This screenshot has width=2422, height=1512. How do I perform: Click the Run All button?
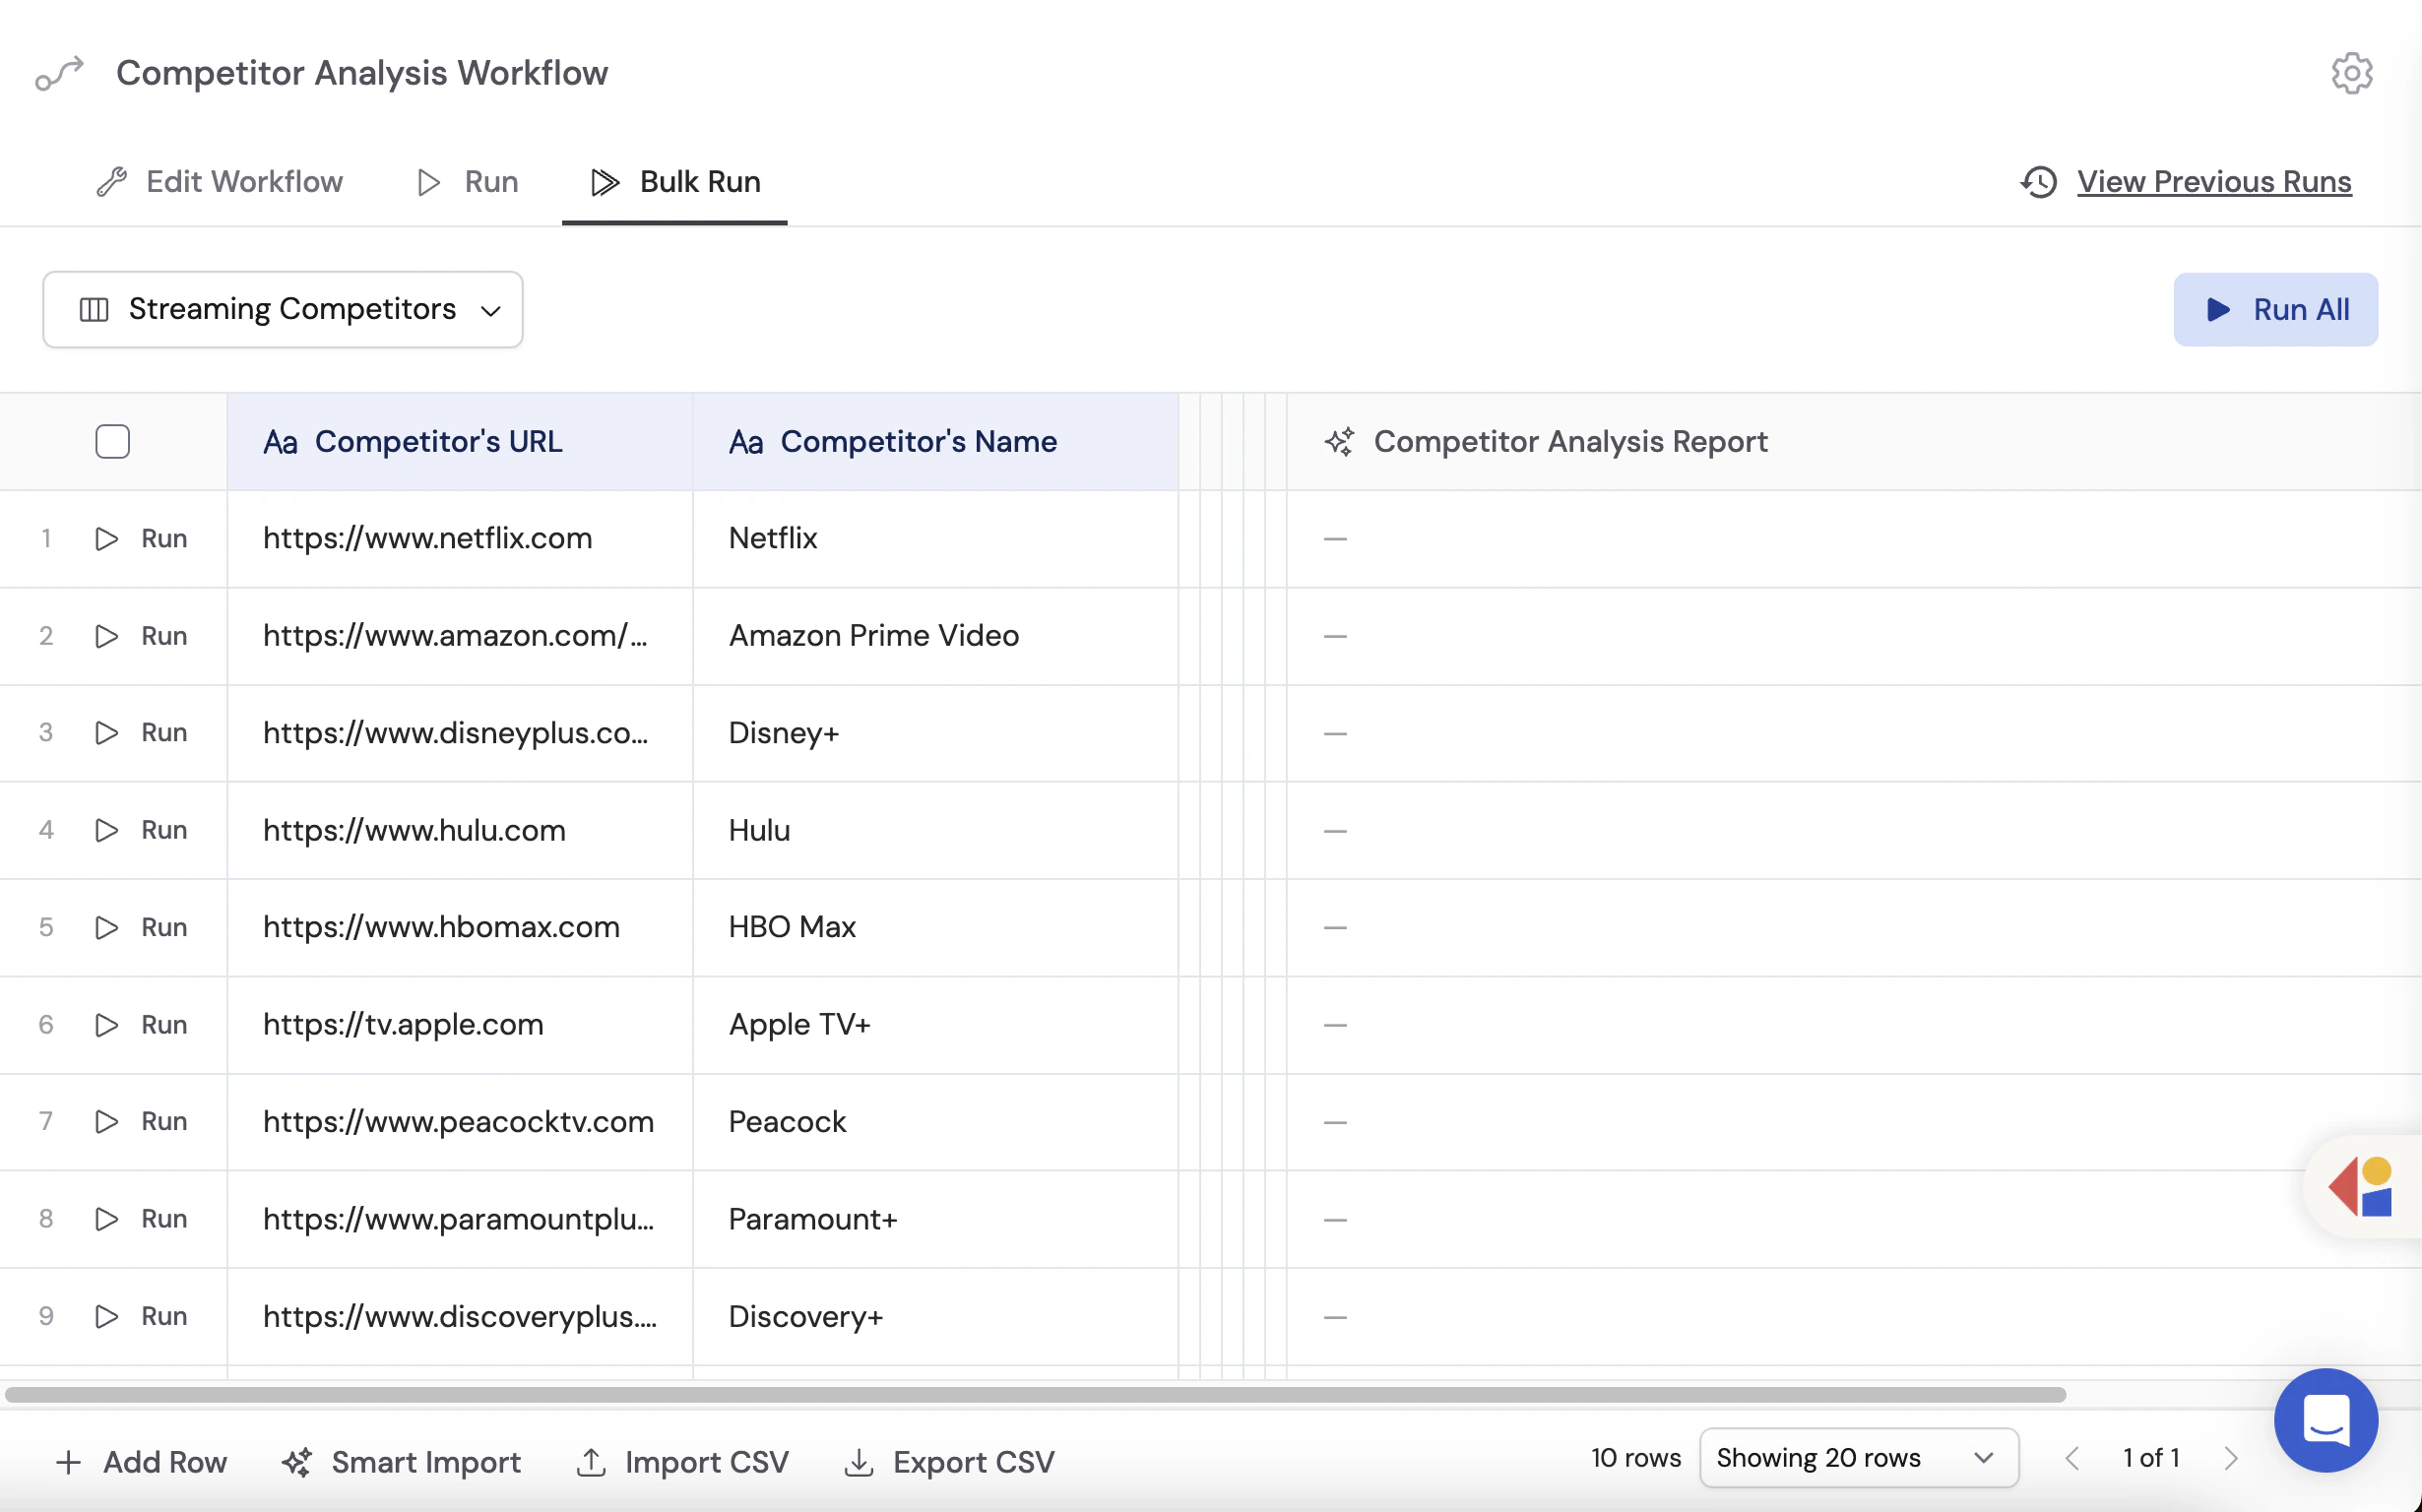(2275, 309)
